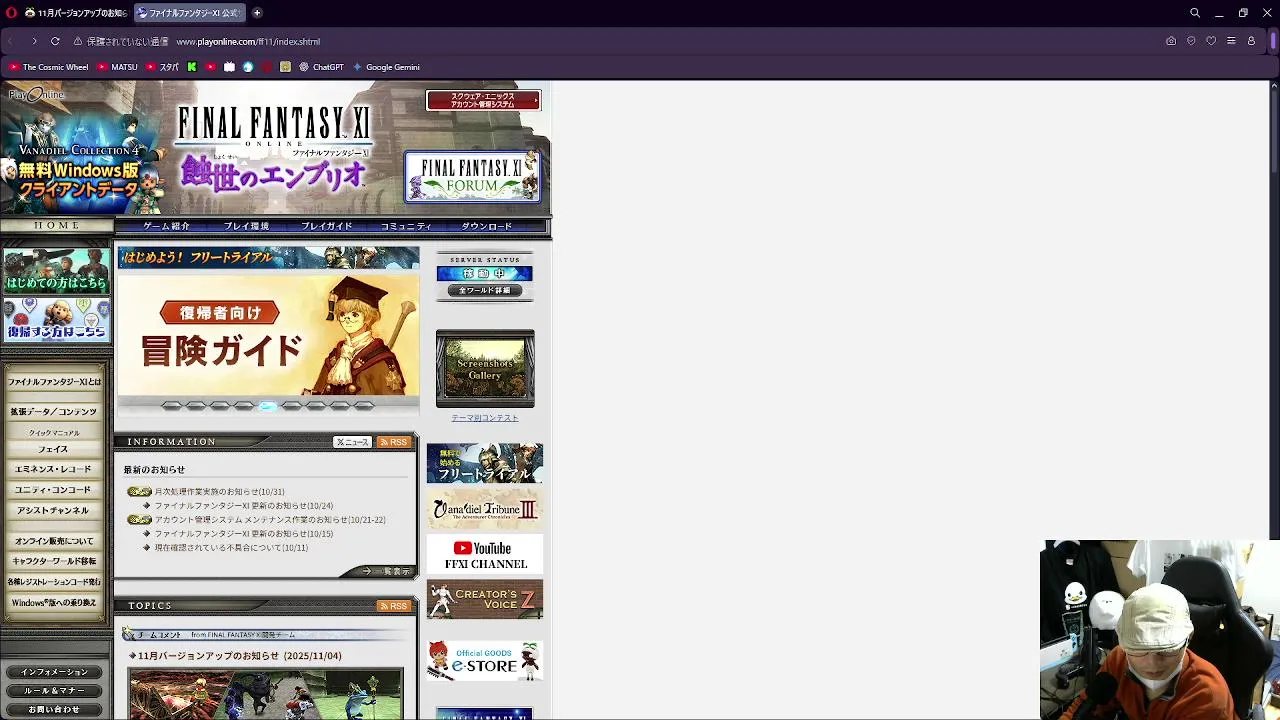
Task: Open Windows版への乗り換え sidebar link
Action: pos(54,603)
